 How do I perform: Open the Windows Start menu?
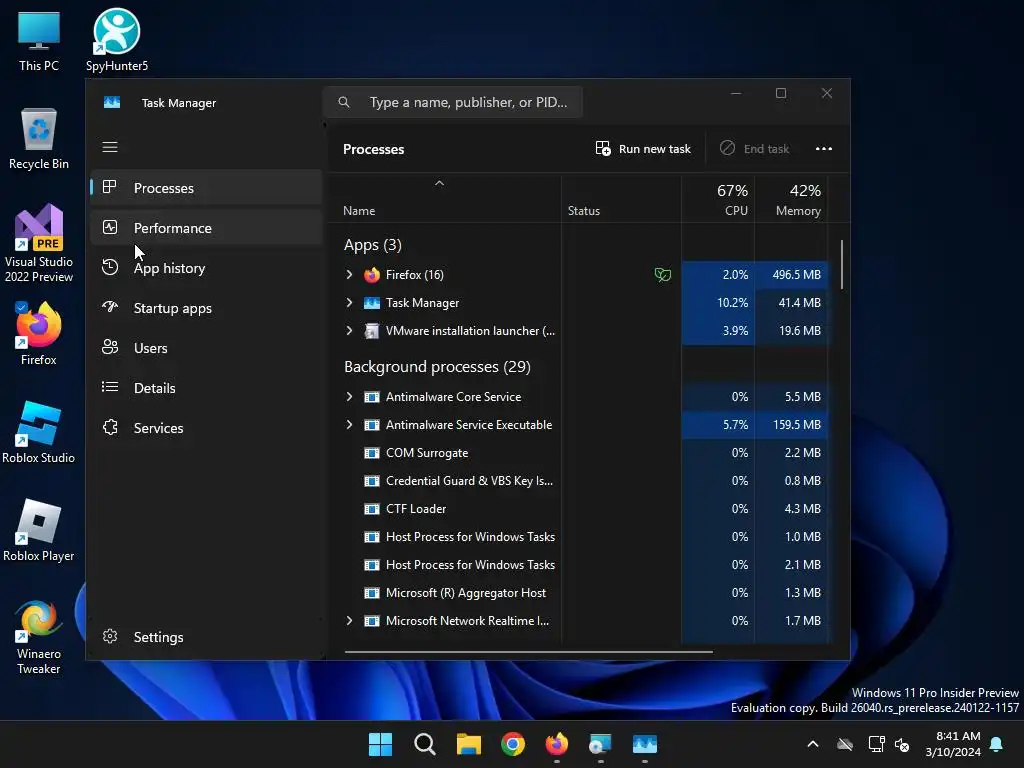380,744
